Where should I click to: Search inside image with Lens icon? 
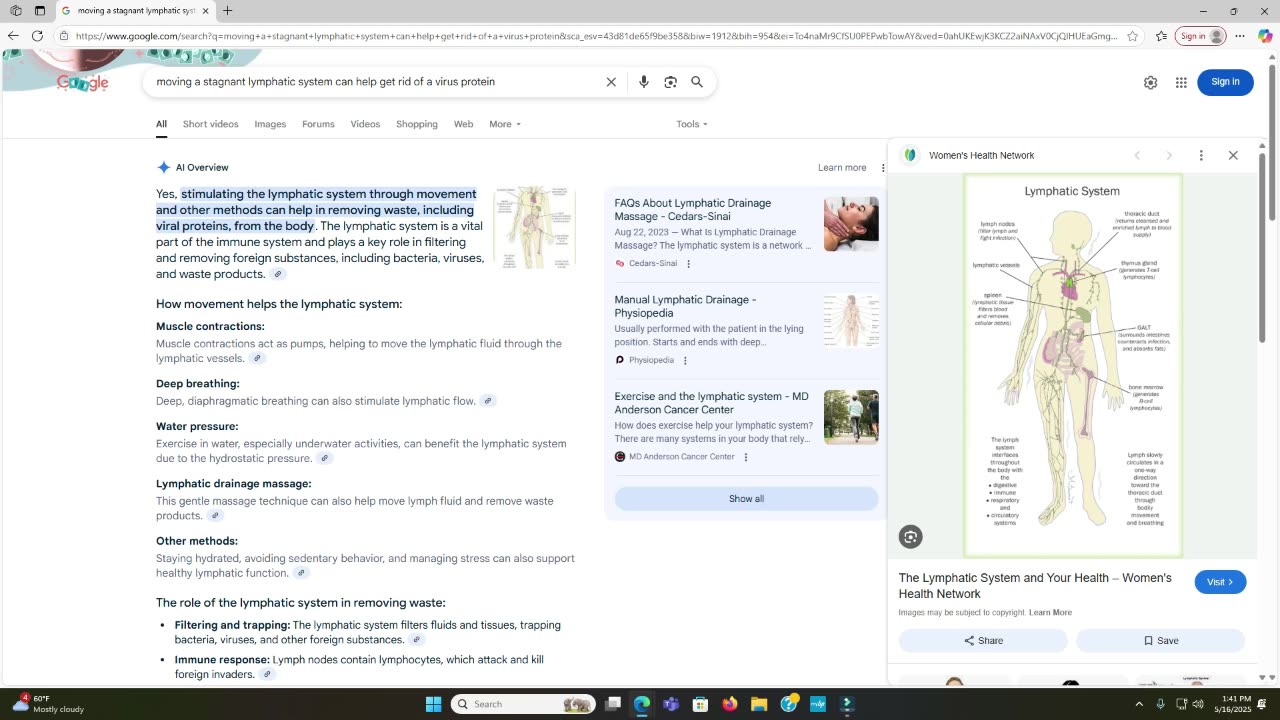[910, 537]
